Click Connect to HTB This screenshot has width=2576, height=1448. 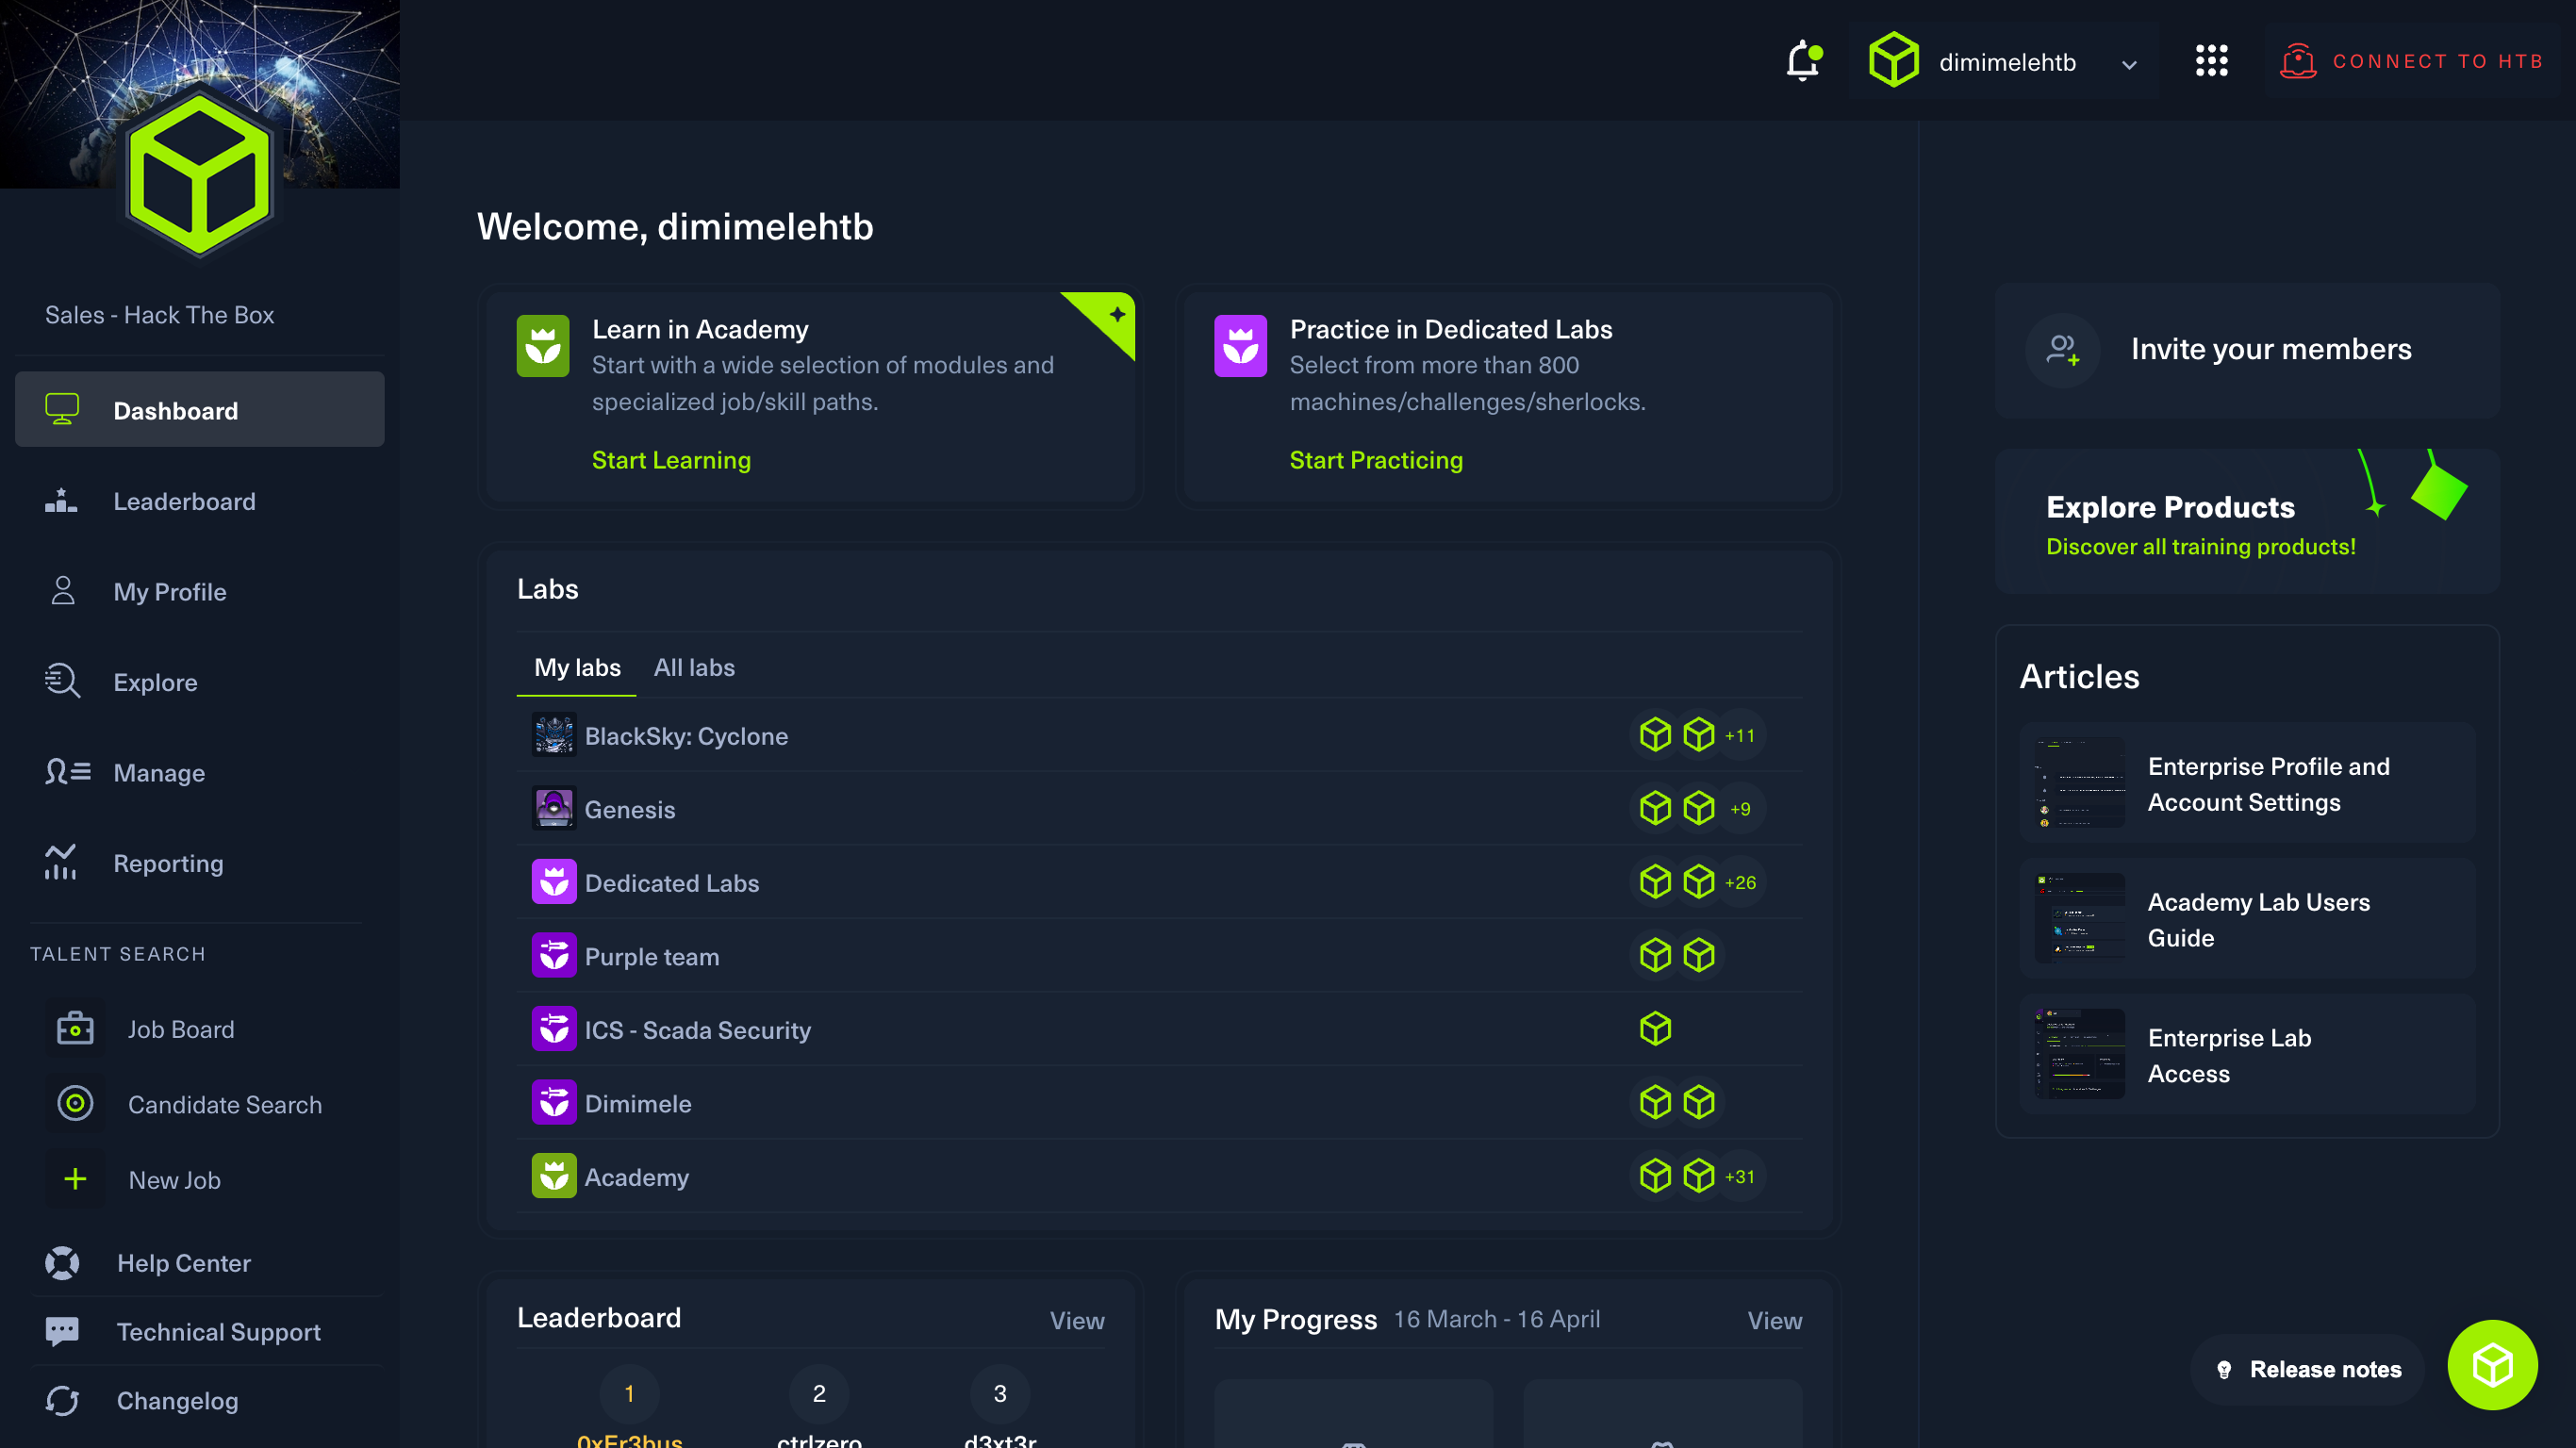point(2411,61)
